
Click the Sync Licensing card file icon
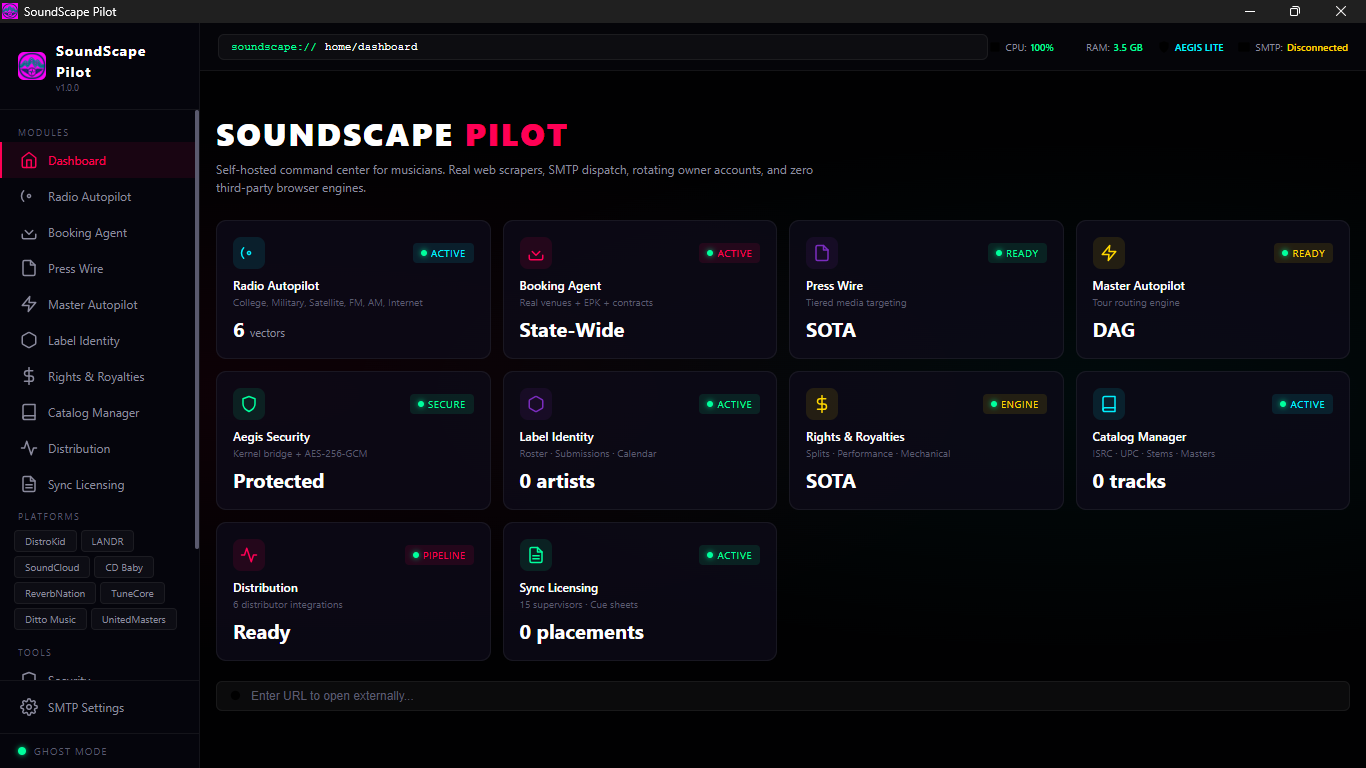535,555
